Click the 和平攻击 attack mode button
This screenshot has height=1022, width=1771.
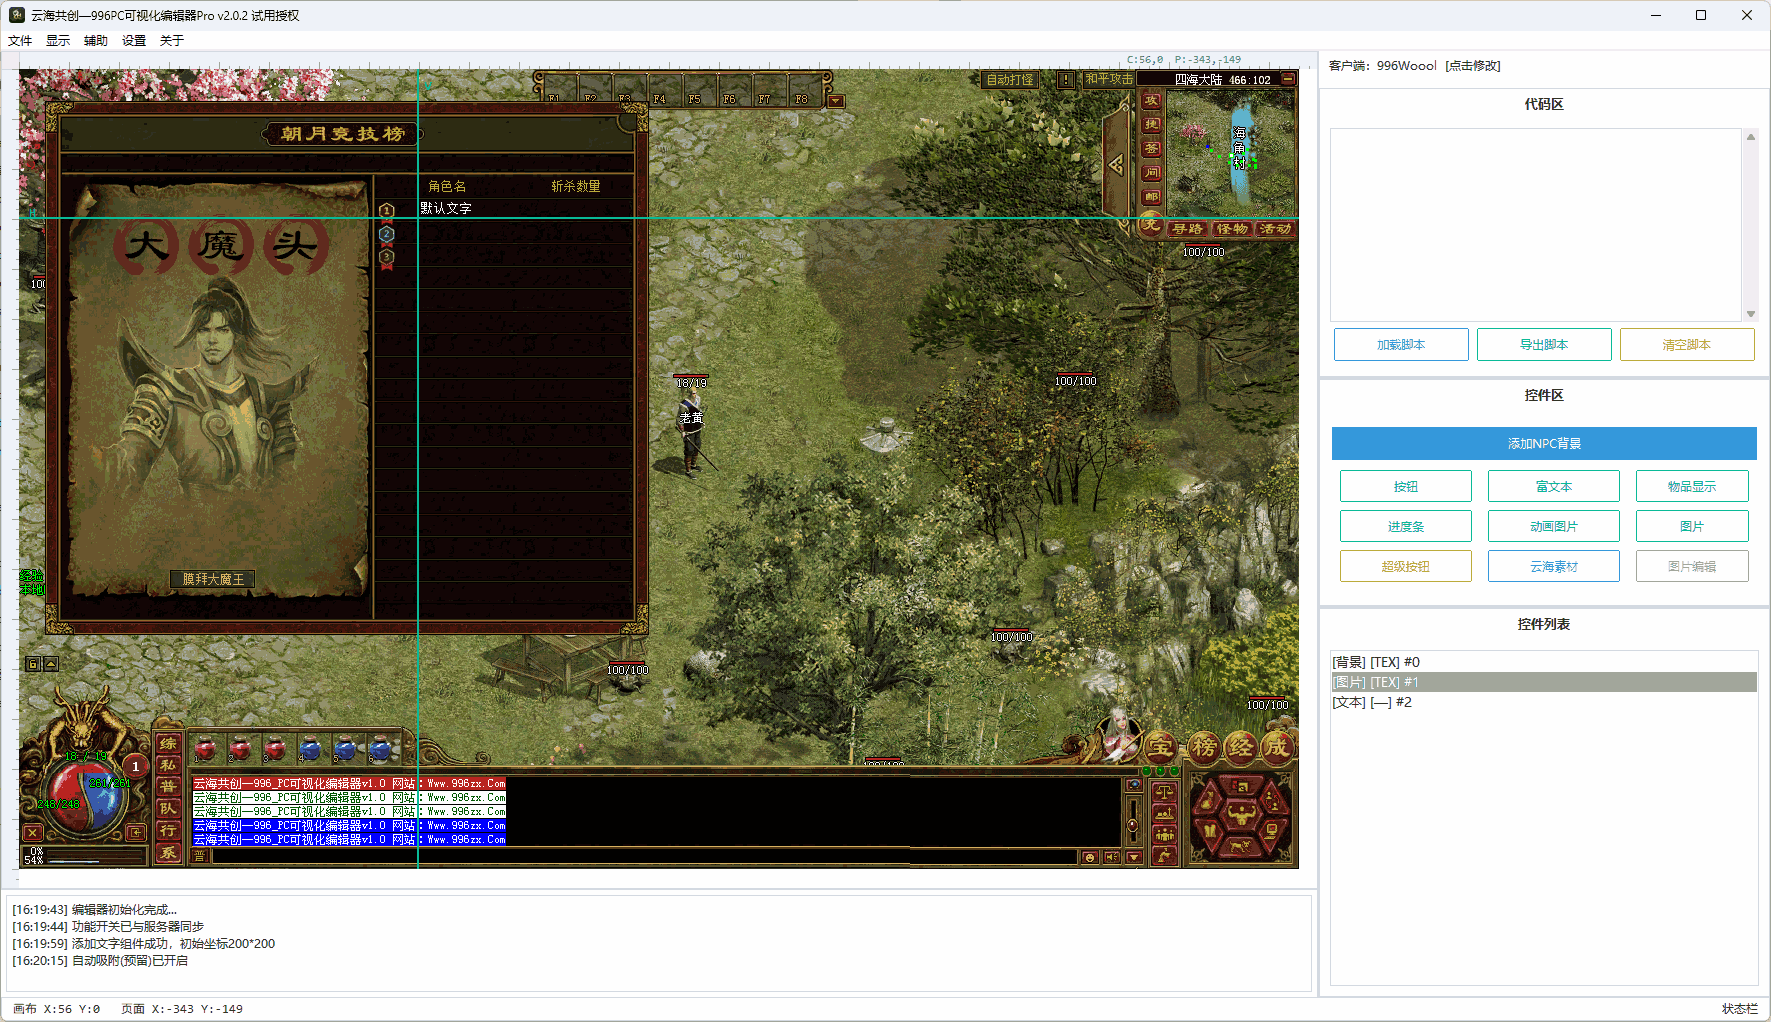[1109, 79]
